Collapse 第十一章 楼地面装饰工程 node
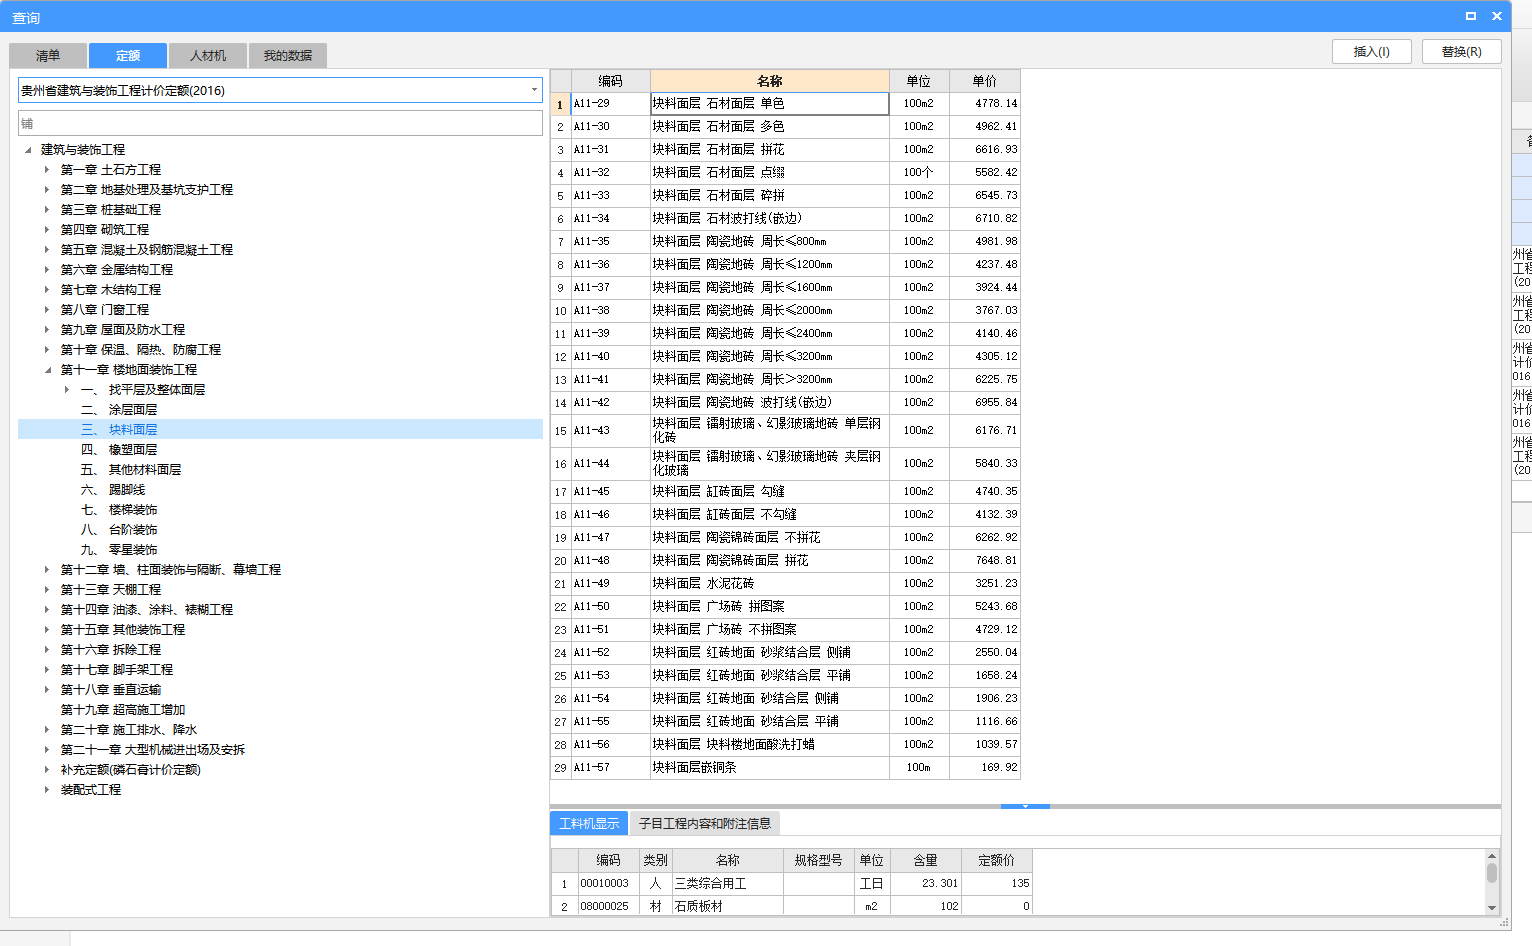Image resolution: width=1532 pixels, height=946 pixels. click(x=47, y=370)
